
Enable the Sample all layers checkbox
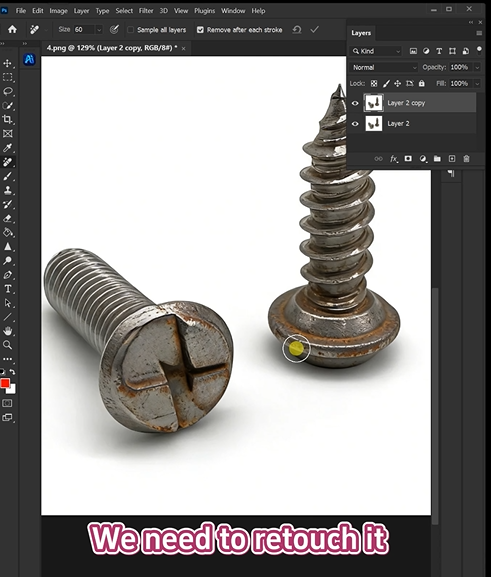(130, 30)
